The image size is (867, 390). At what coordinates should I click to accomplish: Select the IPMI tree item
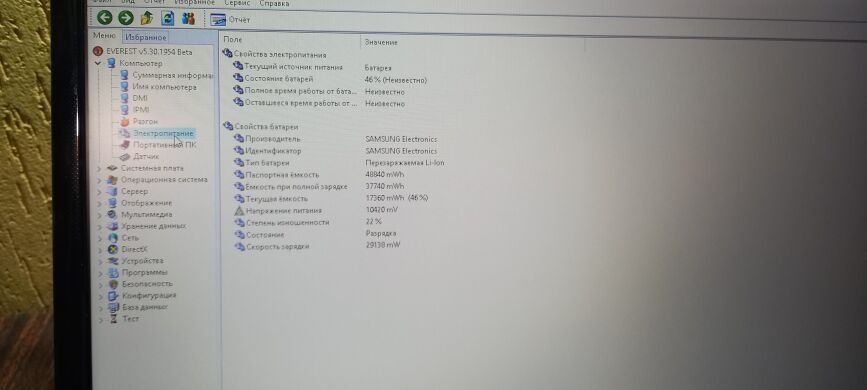pos(141,110)
